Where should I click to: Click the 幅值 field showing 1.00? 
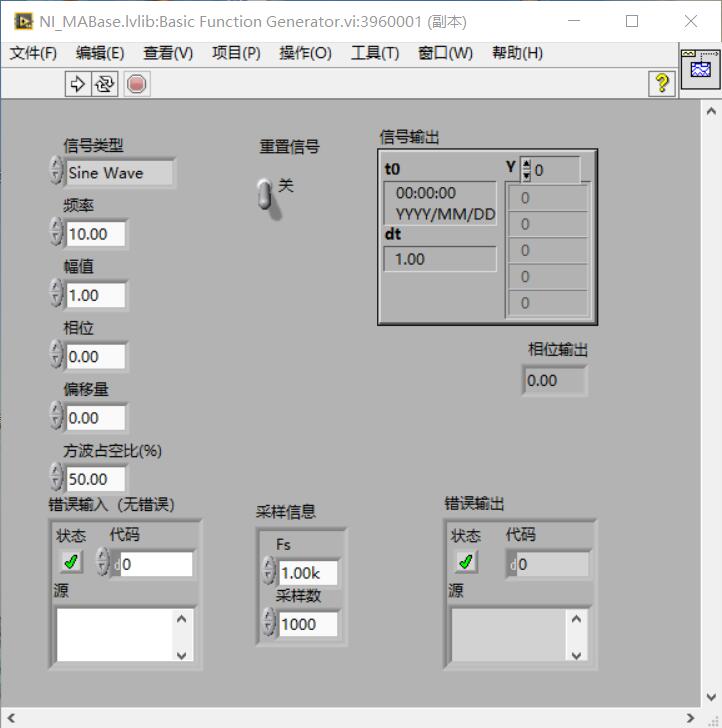pos(96,295)
